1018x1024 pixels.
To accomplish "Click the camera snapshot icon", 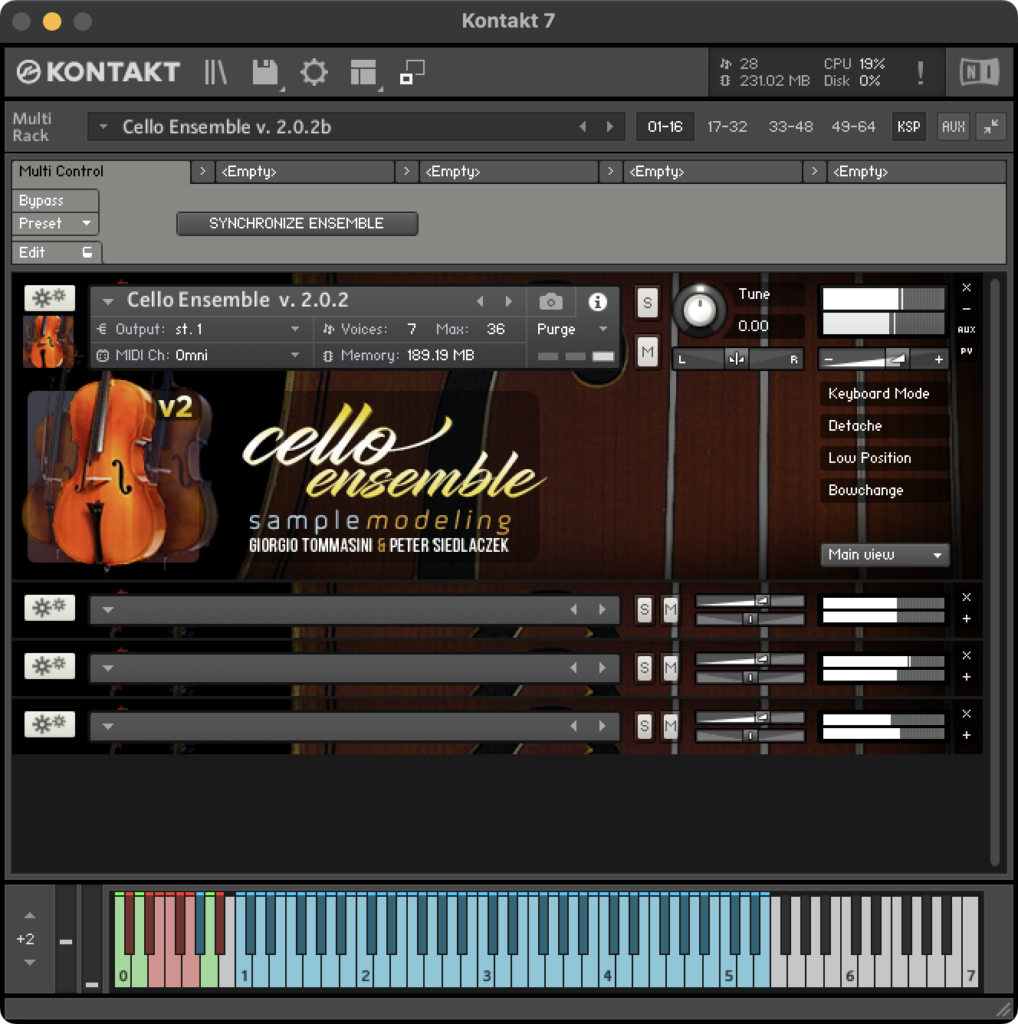I will pos(550,302).
